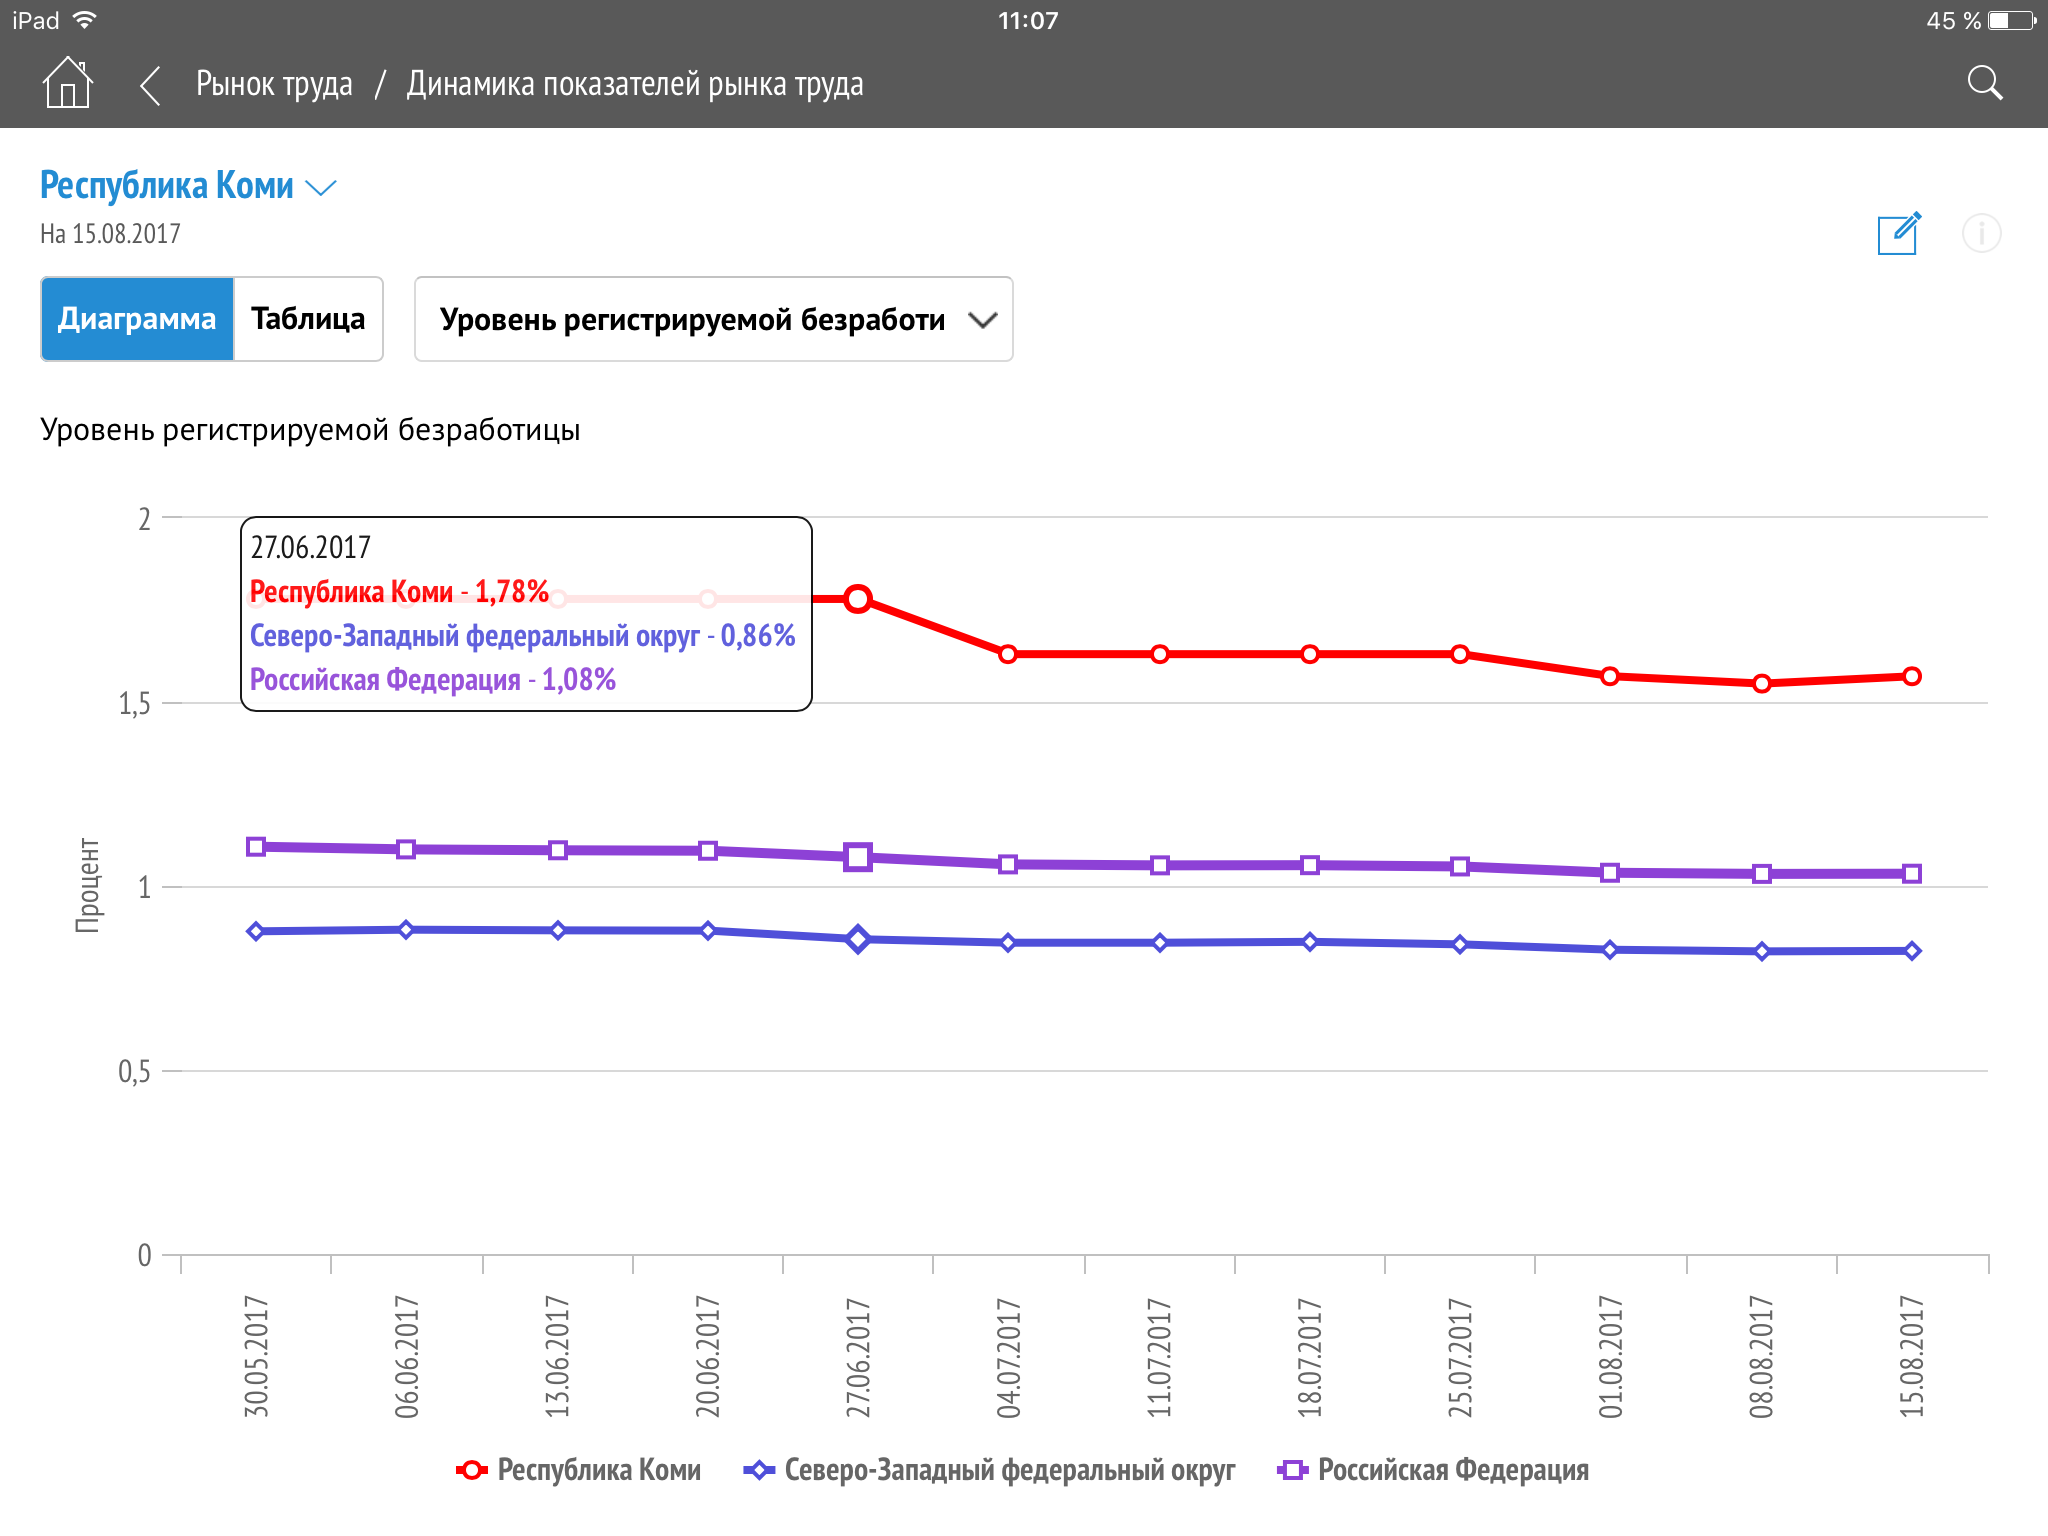The height and width of the screenshot is (1536, 2048).
Task: Toggle Северо-Западный федеральный округ legend series
Action: pyautogui.click(x=1009, y=1470)
